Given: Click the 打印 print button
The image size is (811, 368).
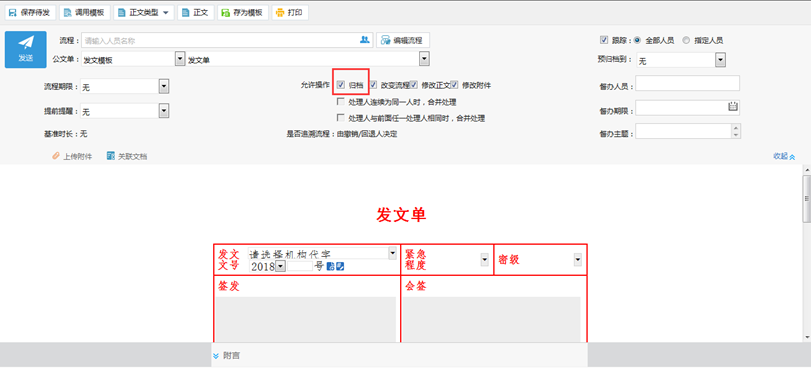Looking at the screenshot, I should (290, 12).
